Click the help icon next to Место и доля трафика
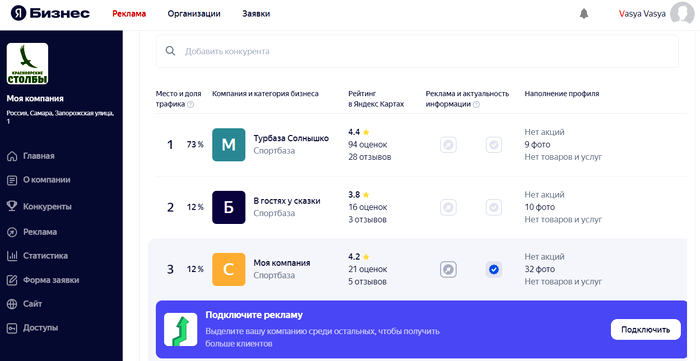Viewport: 700px width, 361px height. (191, 104)
